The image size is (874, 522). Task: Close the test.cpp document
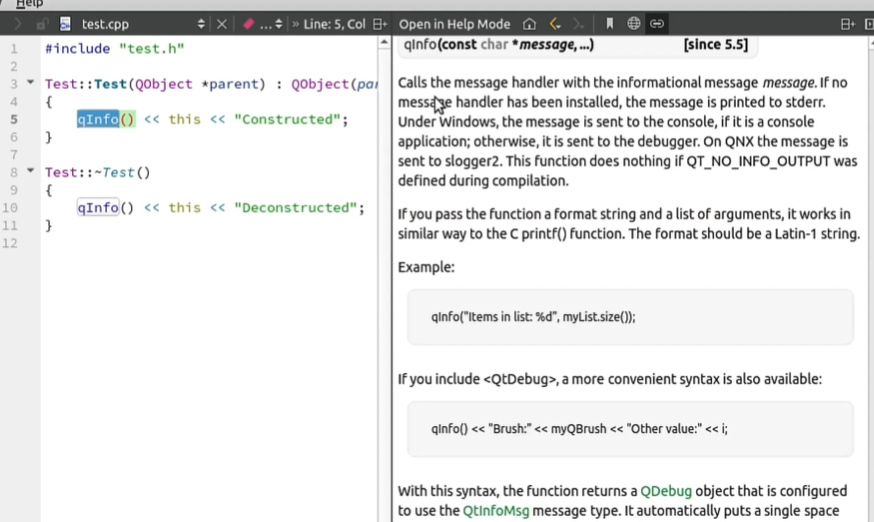click(x=221, y=24)
